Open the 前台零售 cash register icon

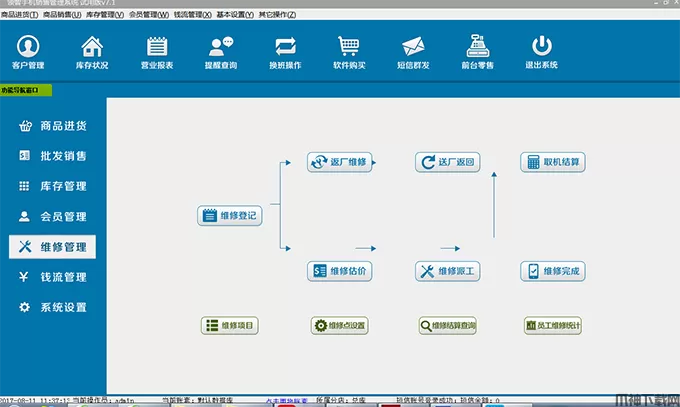(477, 52)
